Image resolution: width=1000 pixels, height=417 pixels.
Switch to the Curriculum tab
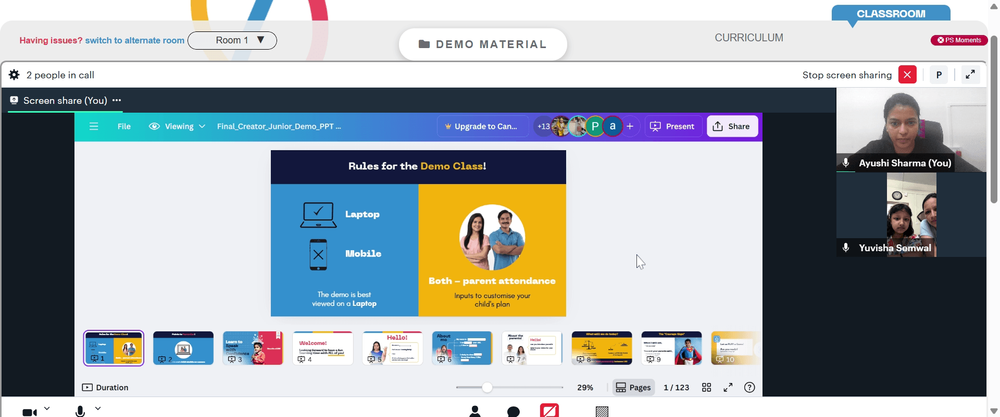tap(749, 38)
